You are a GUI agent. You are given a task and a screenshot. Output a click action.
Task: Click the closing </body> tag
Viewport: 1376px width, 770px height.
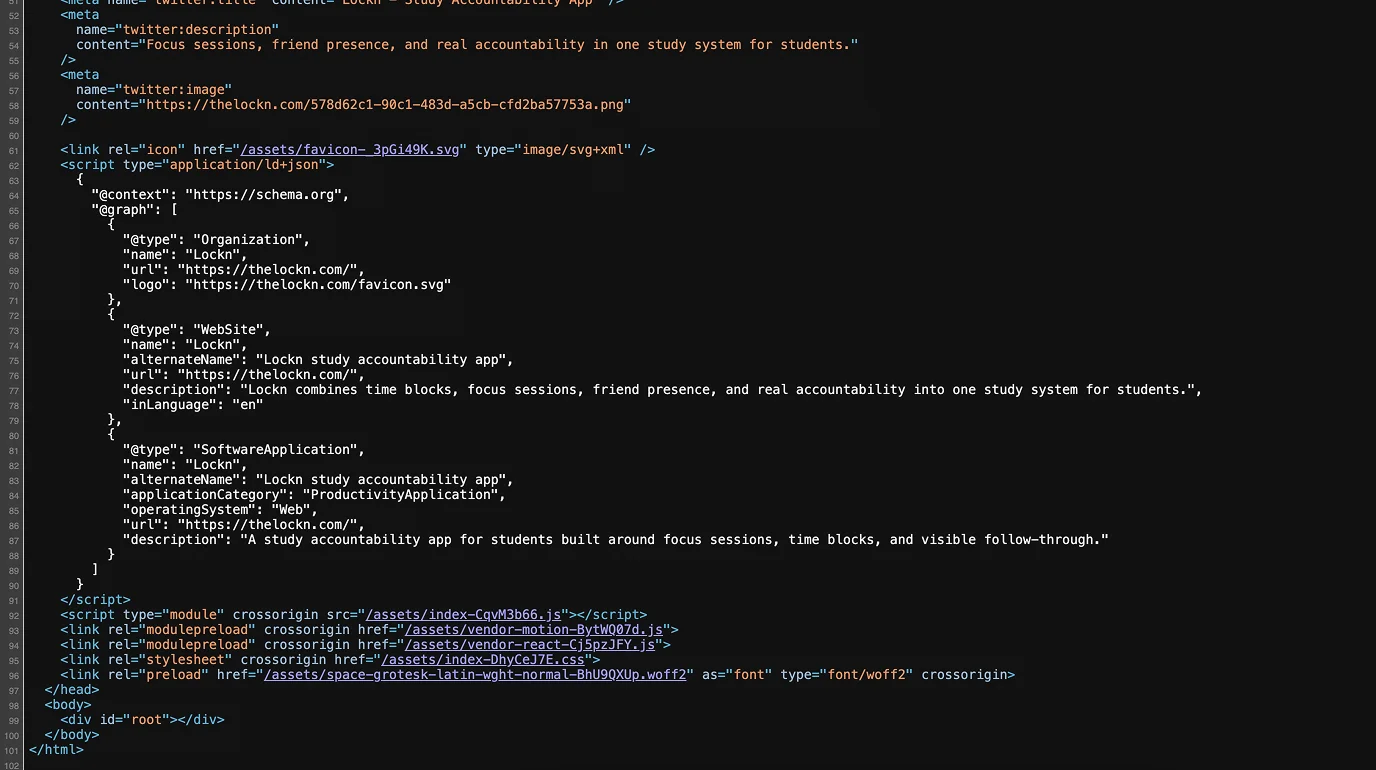[72, 735]
